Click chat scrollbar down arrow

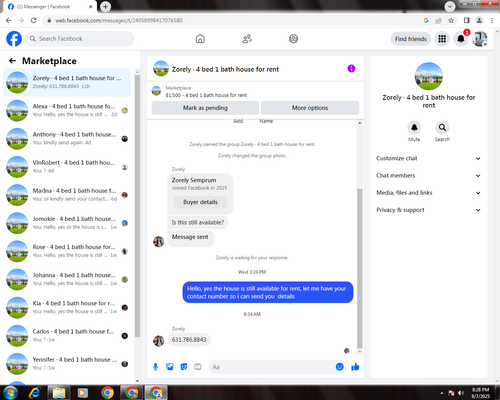pos(360,351)
